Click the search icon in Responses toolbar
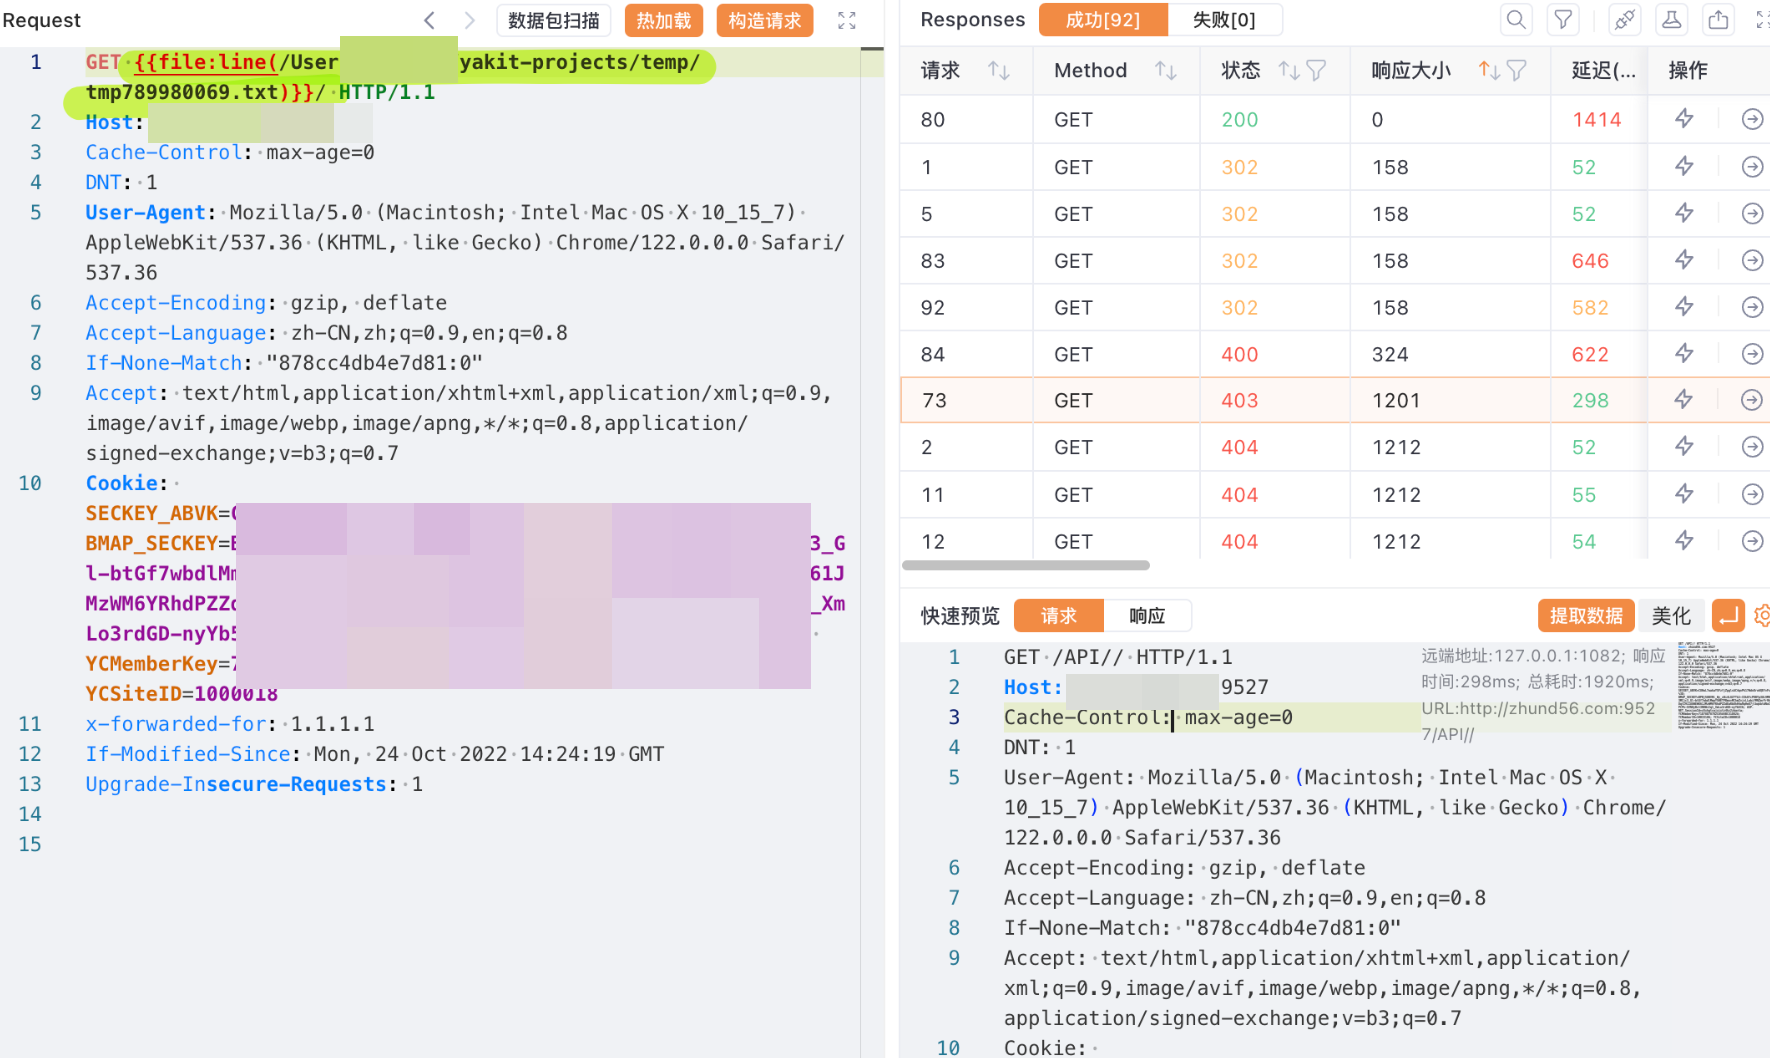 coord(1516,20)
